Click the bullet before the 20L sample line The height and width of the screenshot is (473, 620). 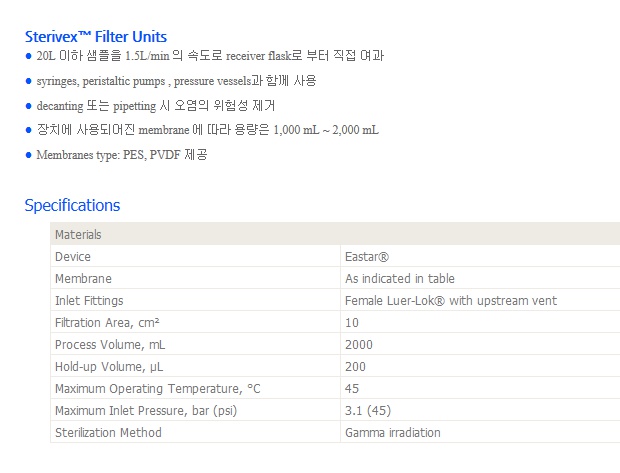(28, 56)
